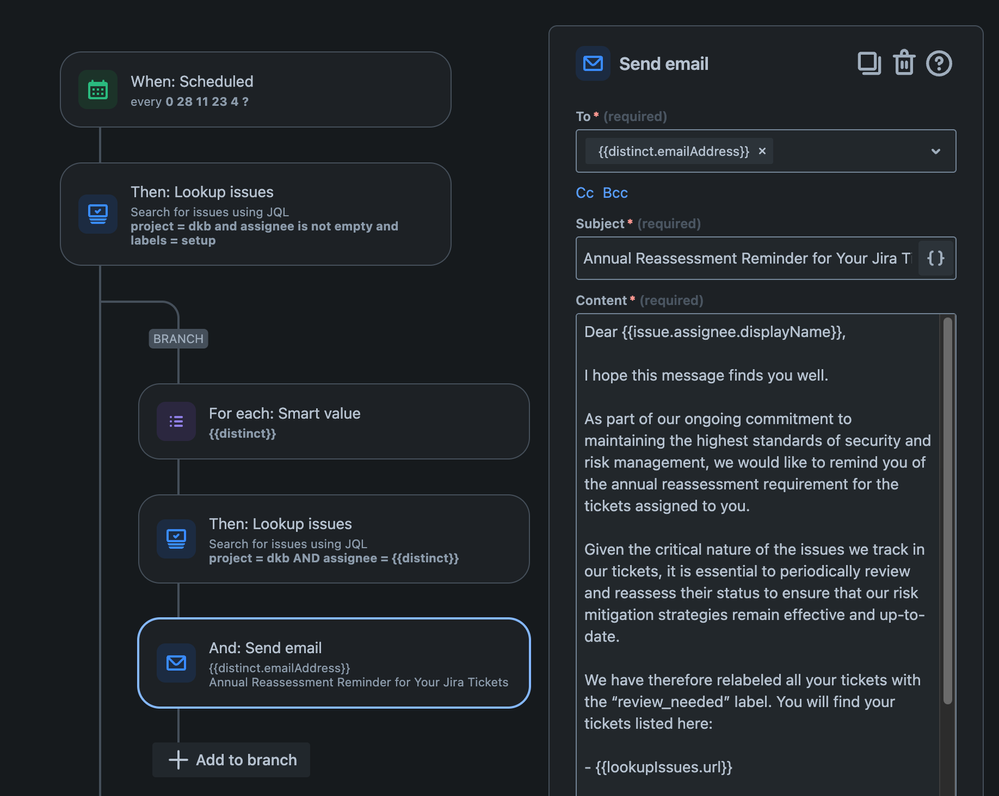The width and height of the screenshot is (999, 796).
Task: Click the branch Lookup issues monitor icon
Action: tap(176, 539)
